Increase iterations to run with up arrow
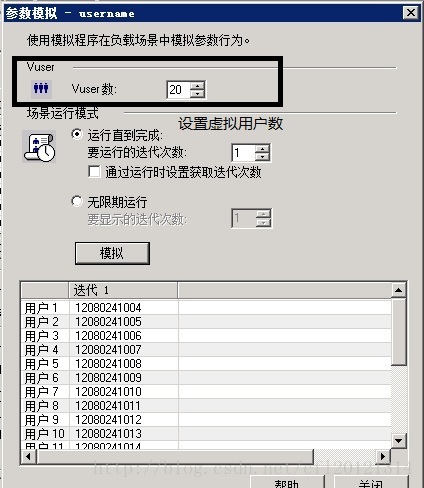Viewport: 424px width, 488px height. tap(263, 149)
